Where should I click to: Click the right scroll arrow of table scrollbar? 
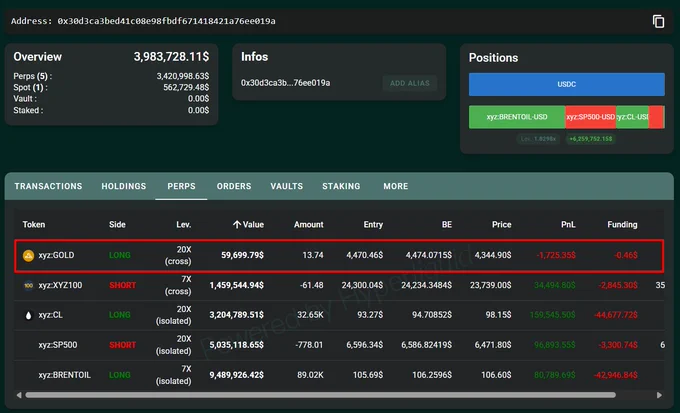659,395
